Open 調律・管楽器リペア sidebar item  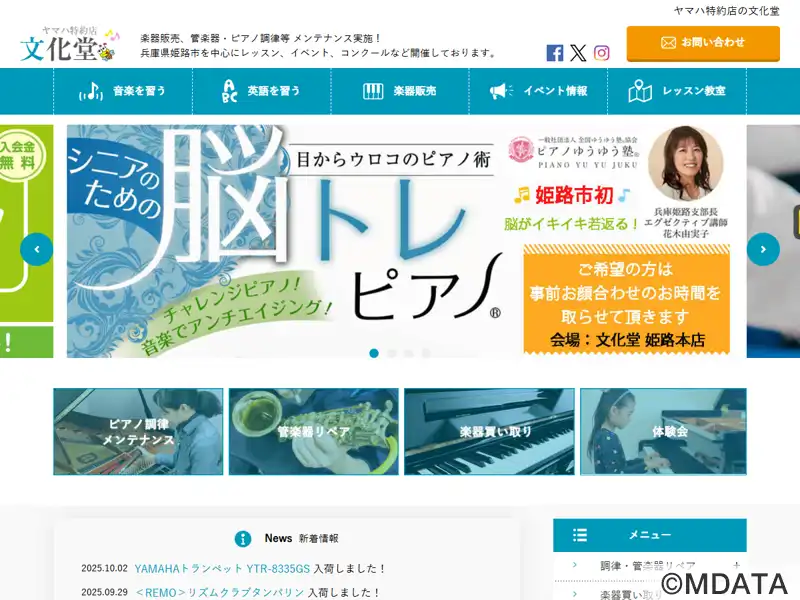(647, 566)
